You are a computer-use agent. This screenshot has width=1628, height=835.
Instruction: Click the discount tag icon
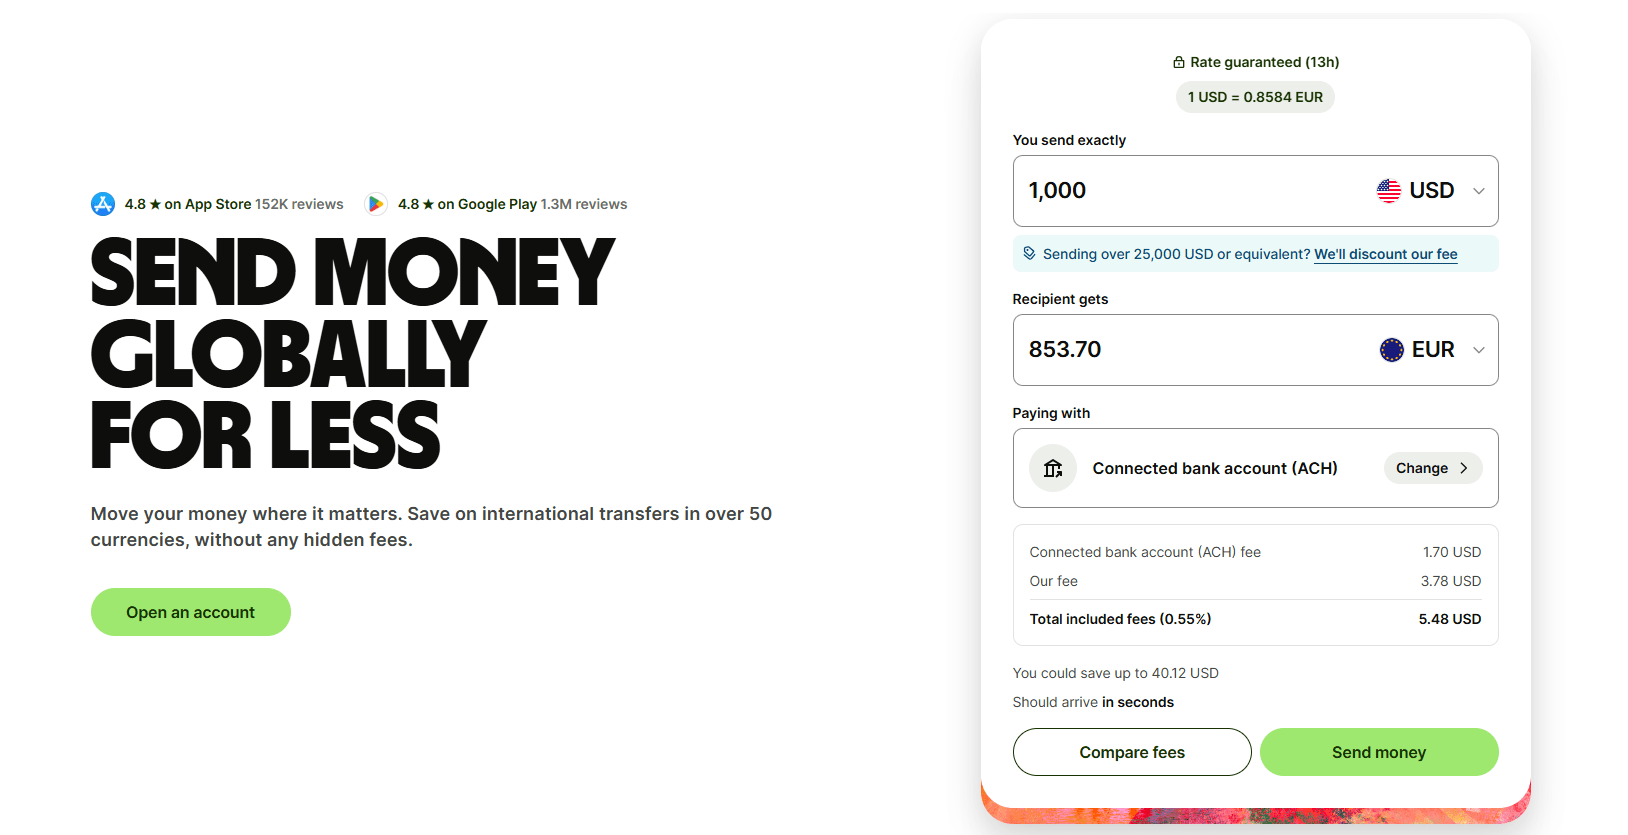[1029, 254]
